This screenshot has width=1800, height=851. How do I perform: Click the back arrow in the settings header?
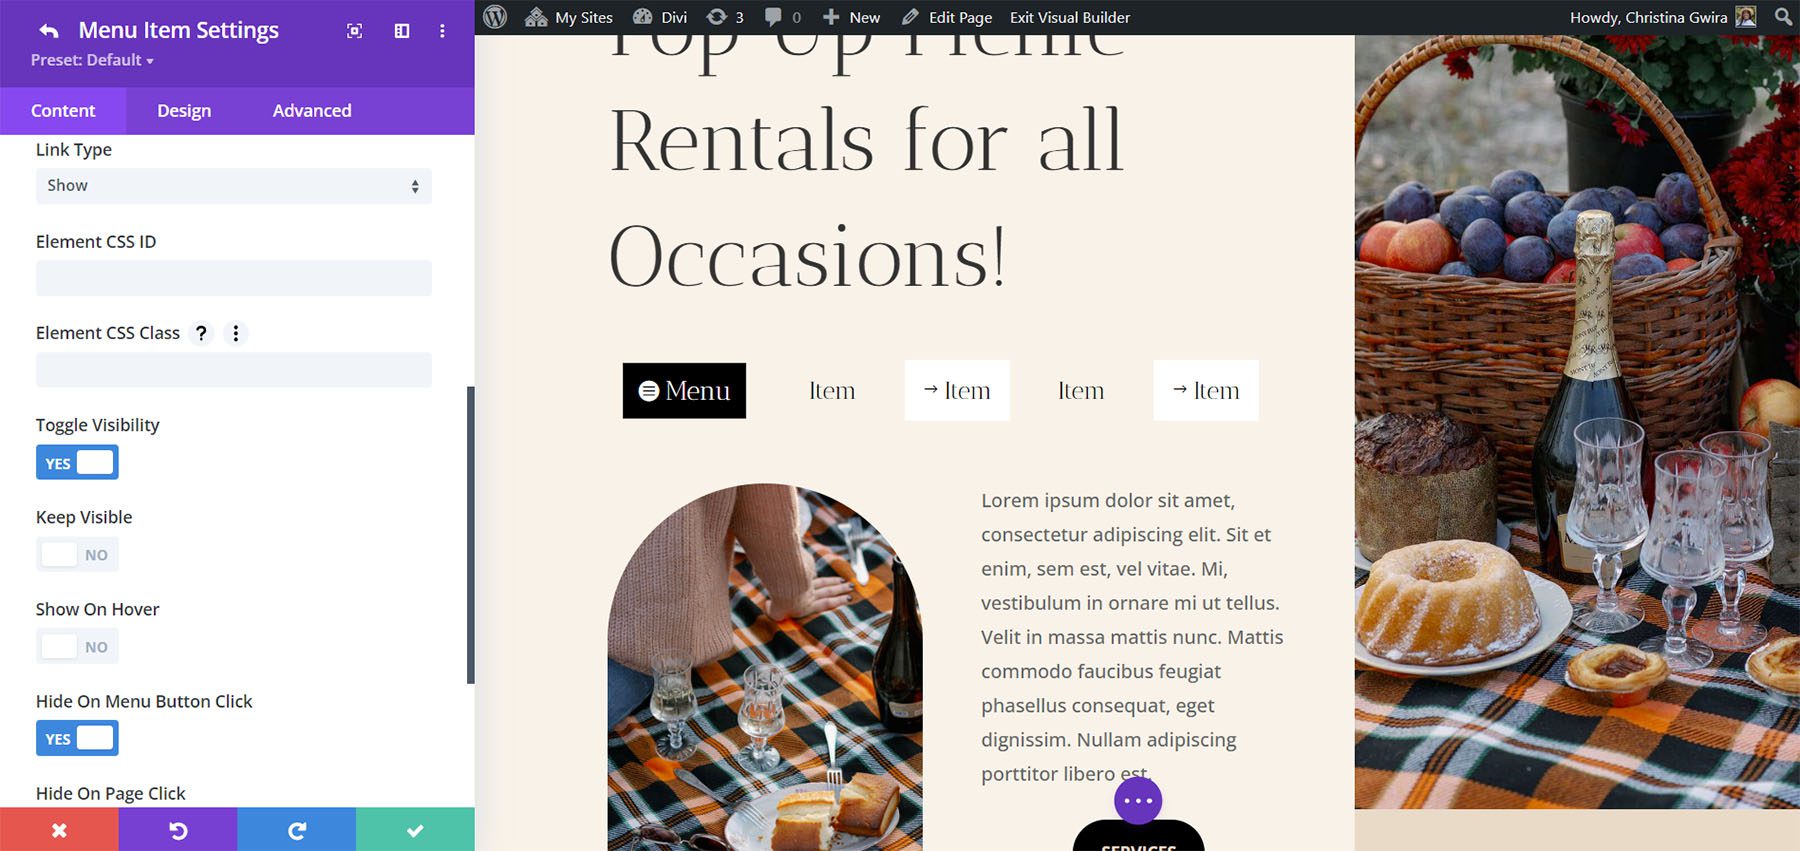(48, 31)
